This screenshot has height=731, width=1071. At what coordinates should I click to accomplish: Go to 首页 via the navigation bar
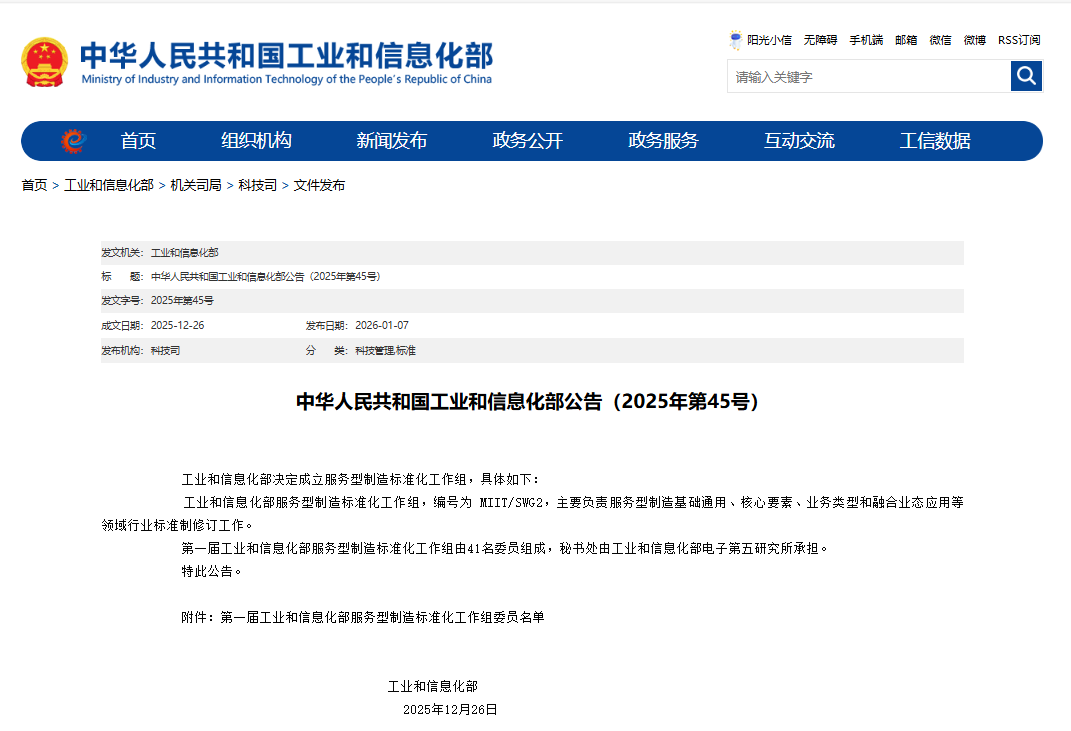click(x=137, y=141)
